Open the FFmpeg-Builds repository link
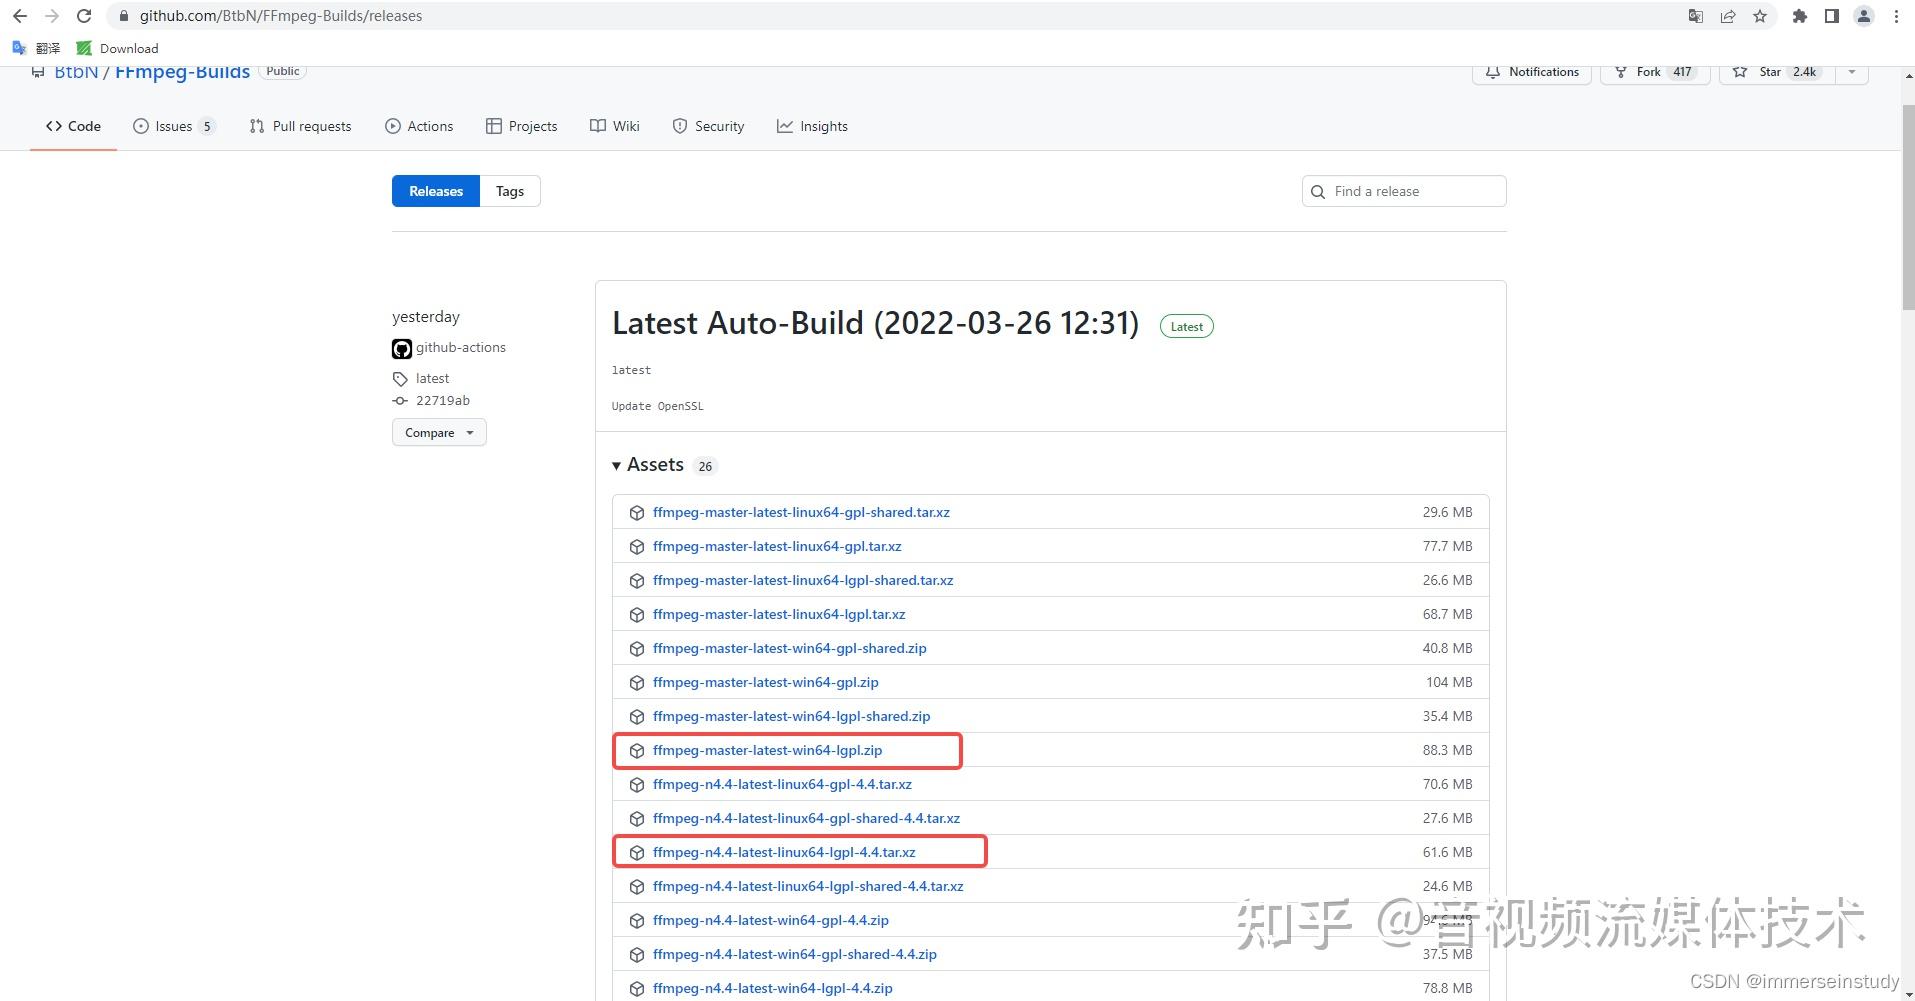1915x1001 pixels. point(182,72)
